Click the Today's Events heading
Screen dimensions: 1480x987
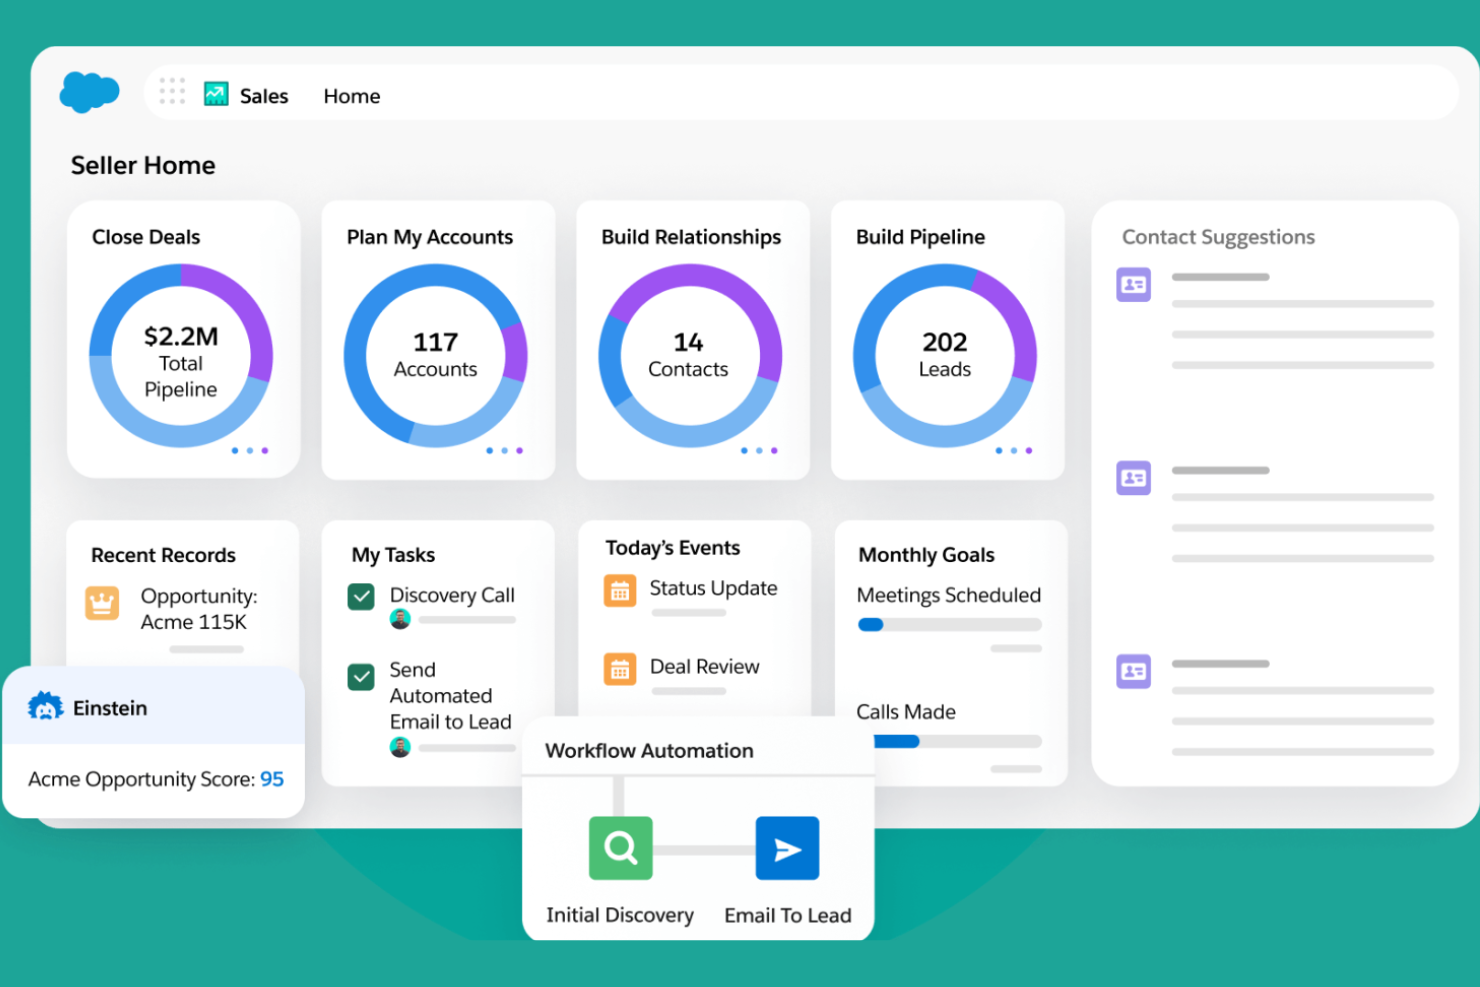[x=673, y=548]
